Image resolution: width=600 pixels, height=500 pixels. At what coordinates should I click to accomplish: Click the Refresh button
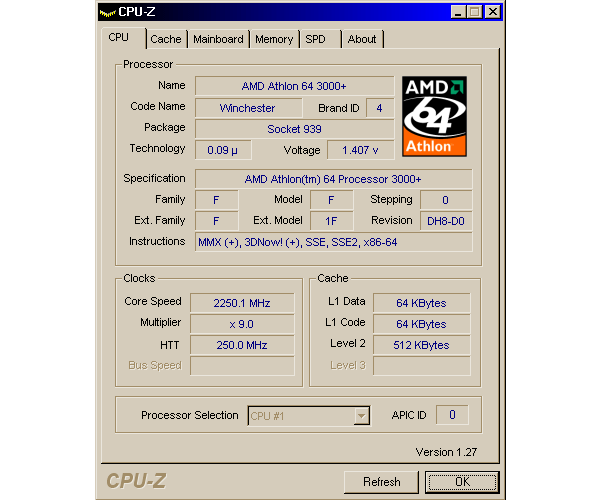pos(382,482)
